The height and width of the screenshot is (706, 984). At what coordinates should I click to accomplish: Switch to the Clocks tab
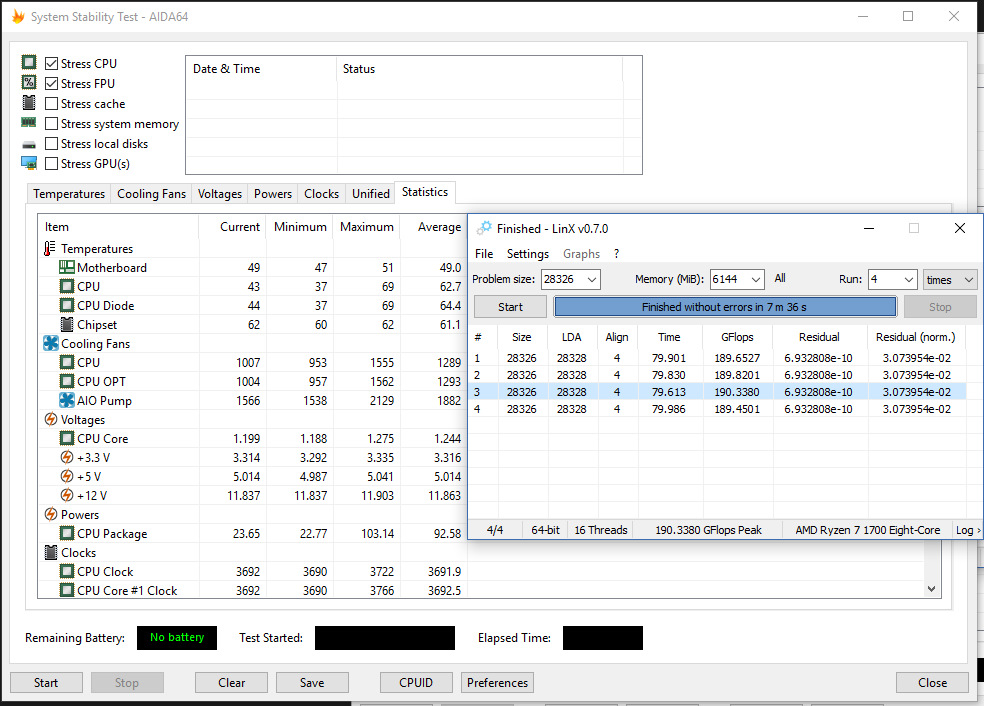(x=321, y=194)
